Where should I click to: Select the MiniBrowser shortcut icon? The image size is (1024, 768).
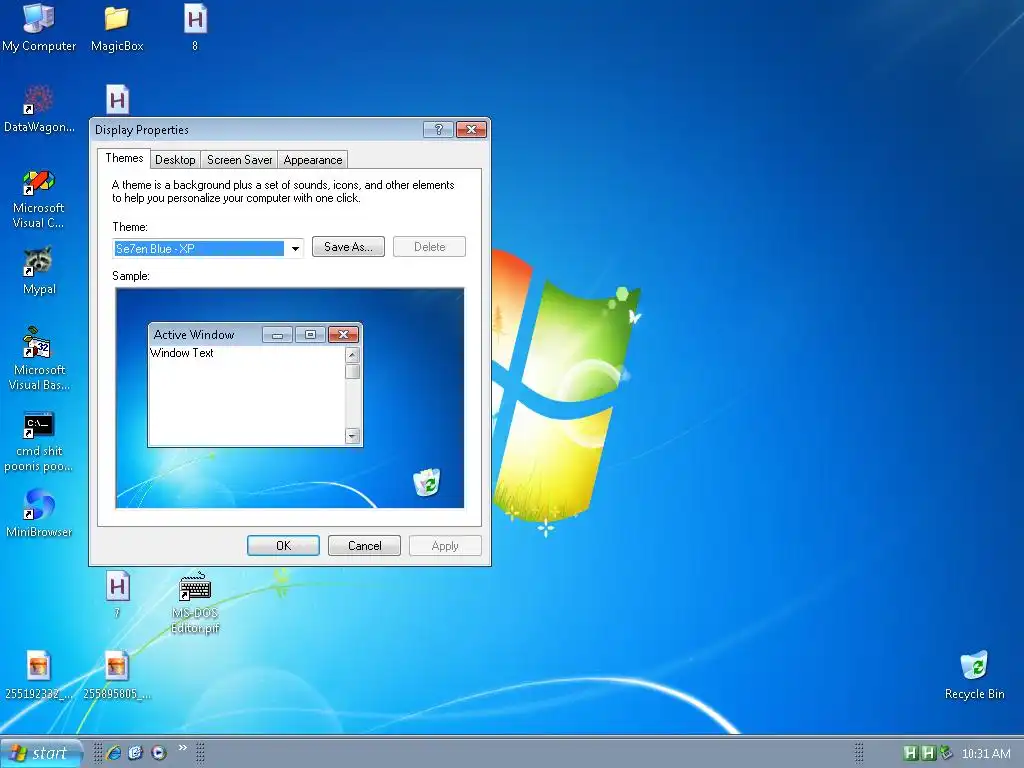coord(39,514)
